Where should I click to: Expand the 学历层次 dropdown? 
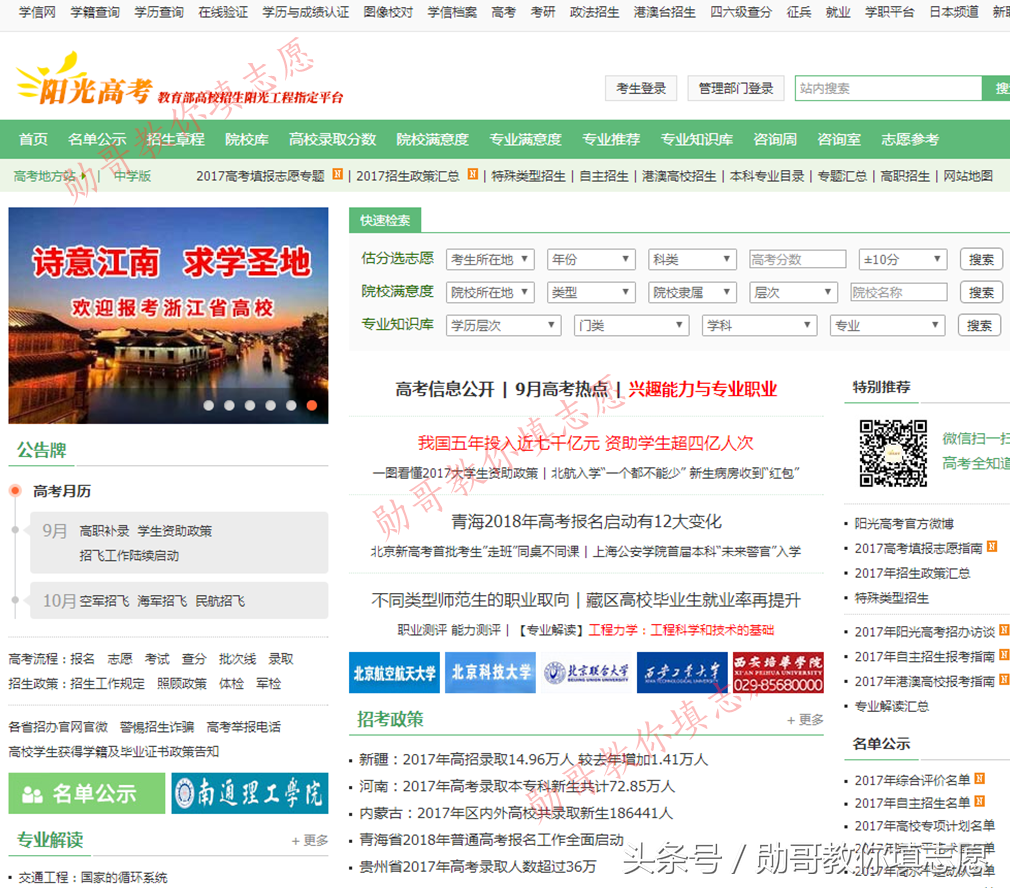click(502, 325)
